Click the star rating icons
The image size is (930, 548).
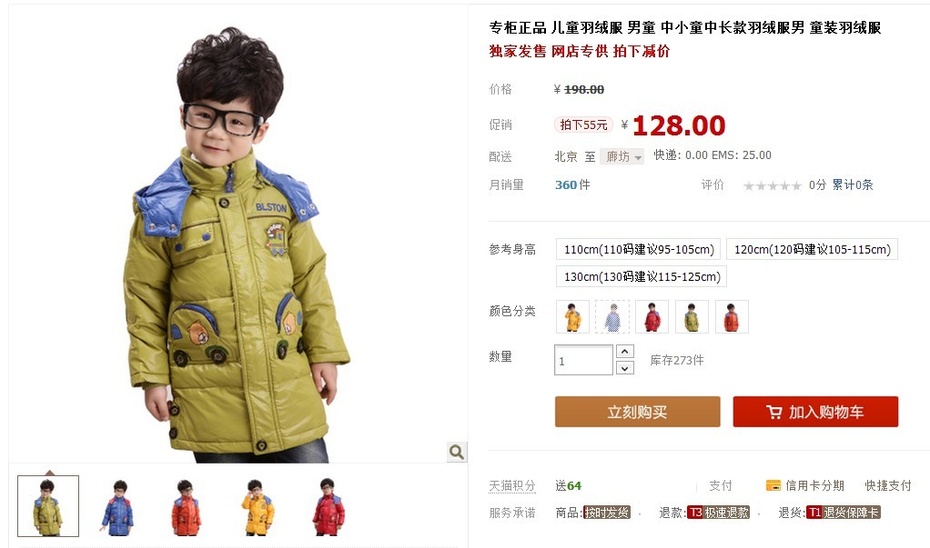coord(772,186)
